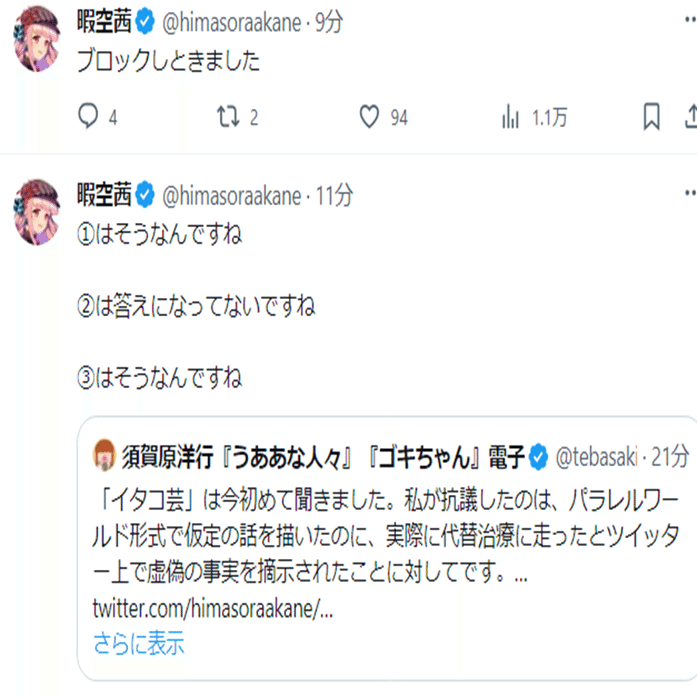Click the share icon on the first tweet
The width and height of the screenshot is (697, 697).
(690, 117)
